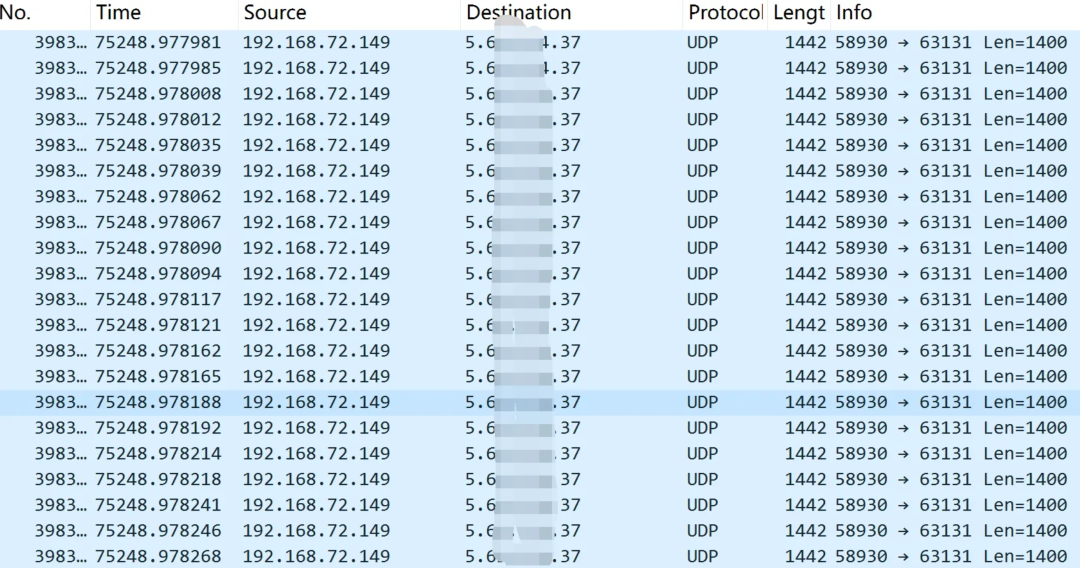Screen dimensions: 1080x568
Task: Select the packet timed 75248.978090
Action: 158,248
